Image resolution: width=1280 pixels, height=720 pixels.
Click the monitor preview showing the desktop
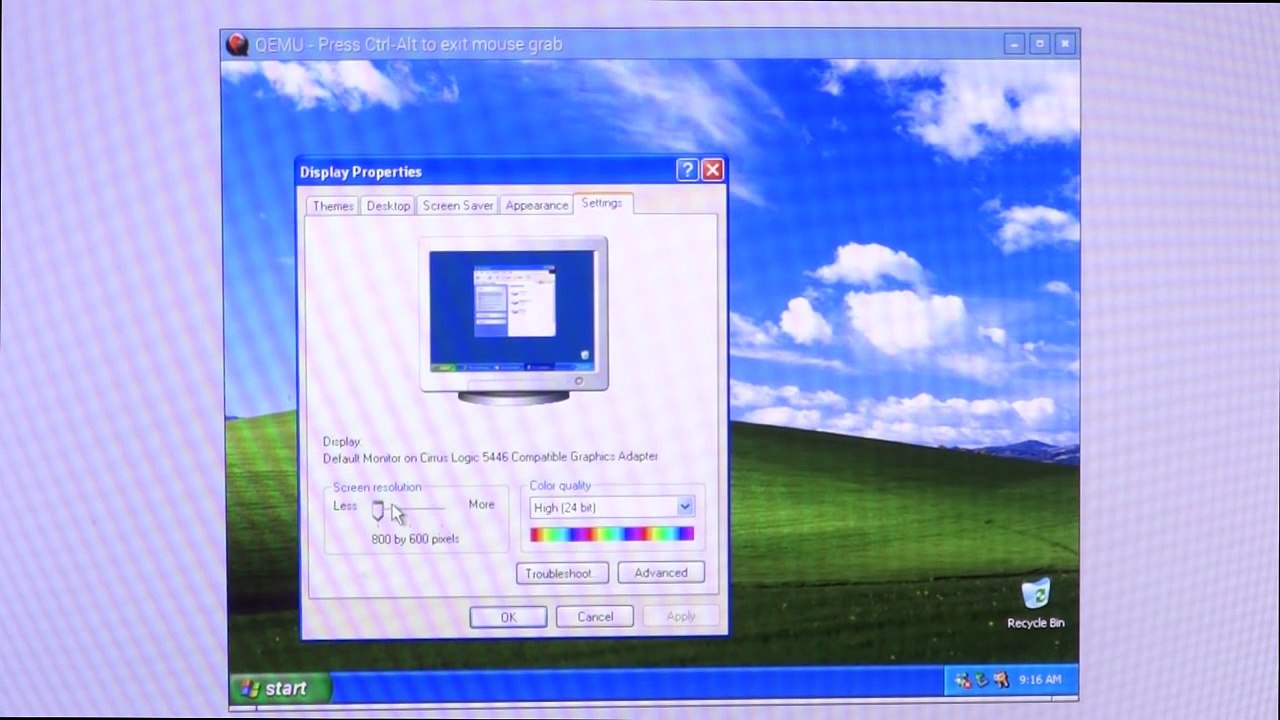(x=513, y=310)
